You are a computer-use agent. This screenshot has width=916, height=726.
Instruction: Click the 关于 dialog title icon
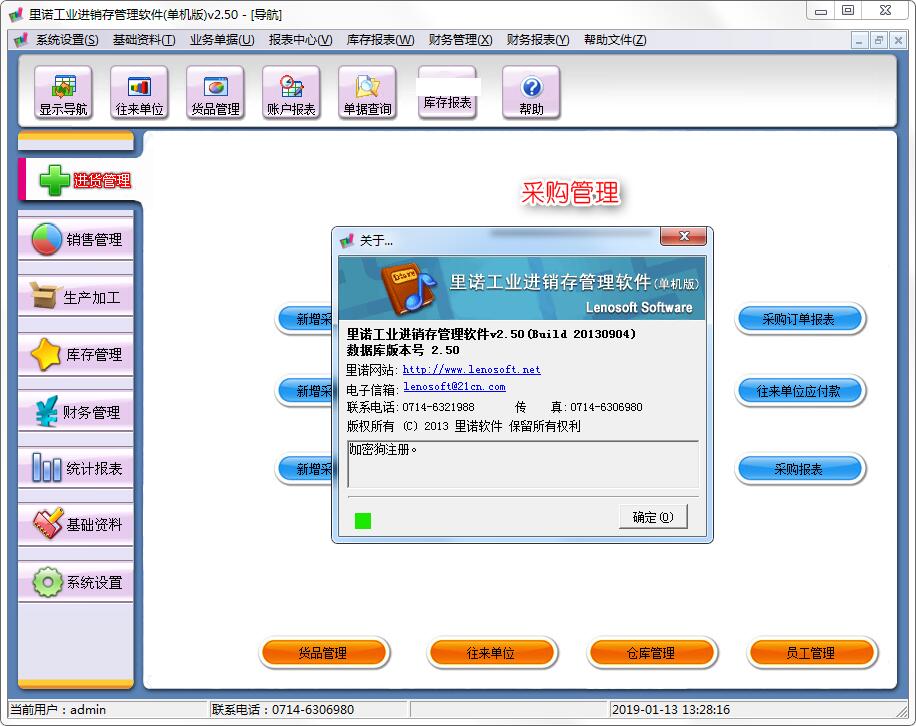(347, 240)
